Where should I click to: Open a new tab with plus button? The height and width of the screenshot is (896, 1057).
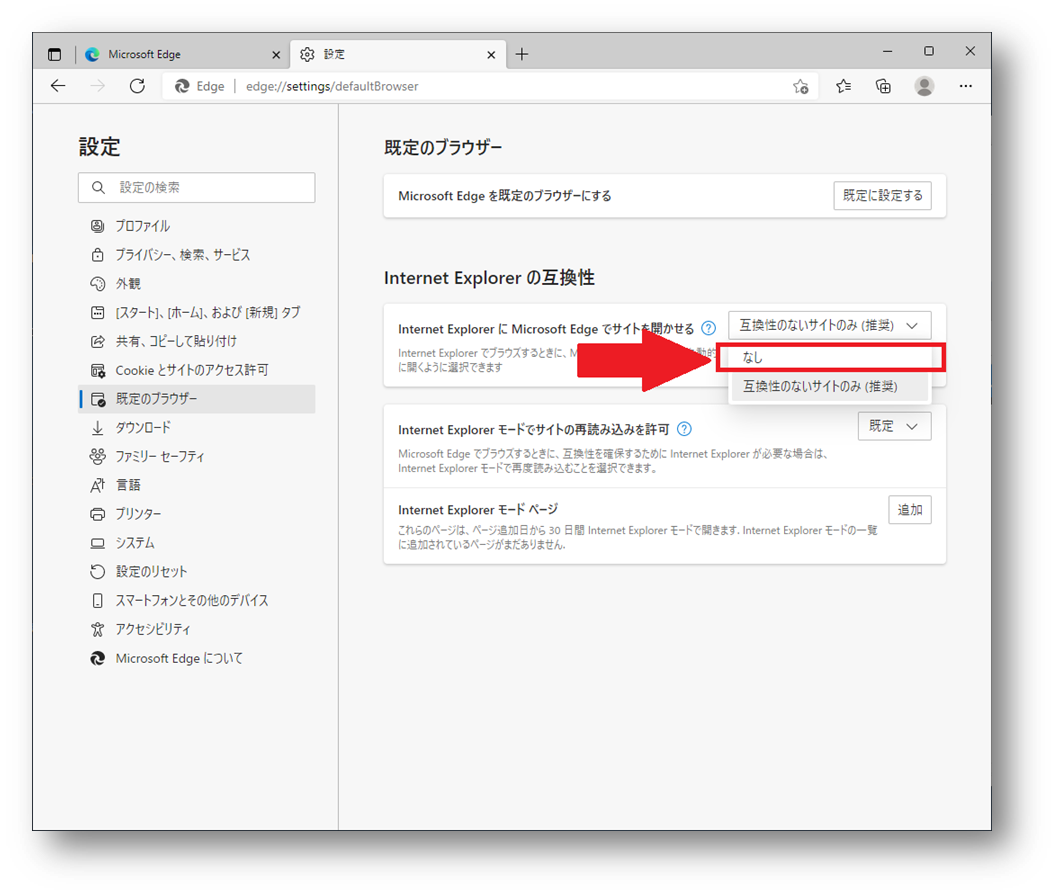(522, 54)
